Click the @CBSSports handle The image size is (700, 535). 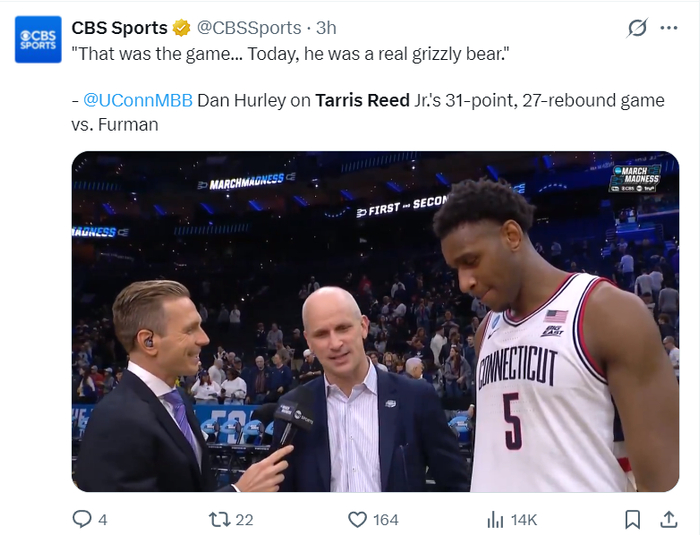247,27
